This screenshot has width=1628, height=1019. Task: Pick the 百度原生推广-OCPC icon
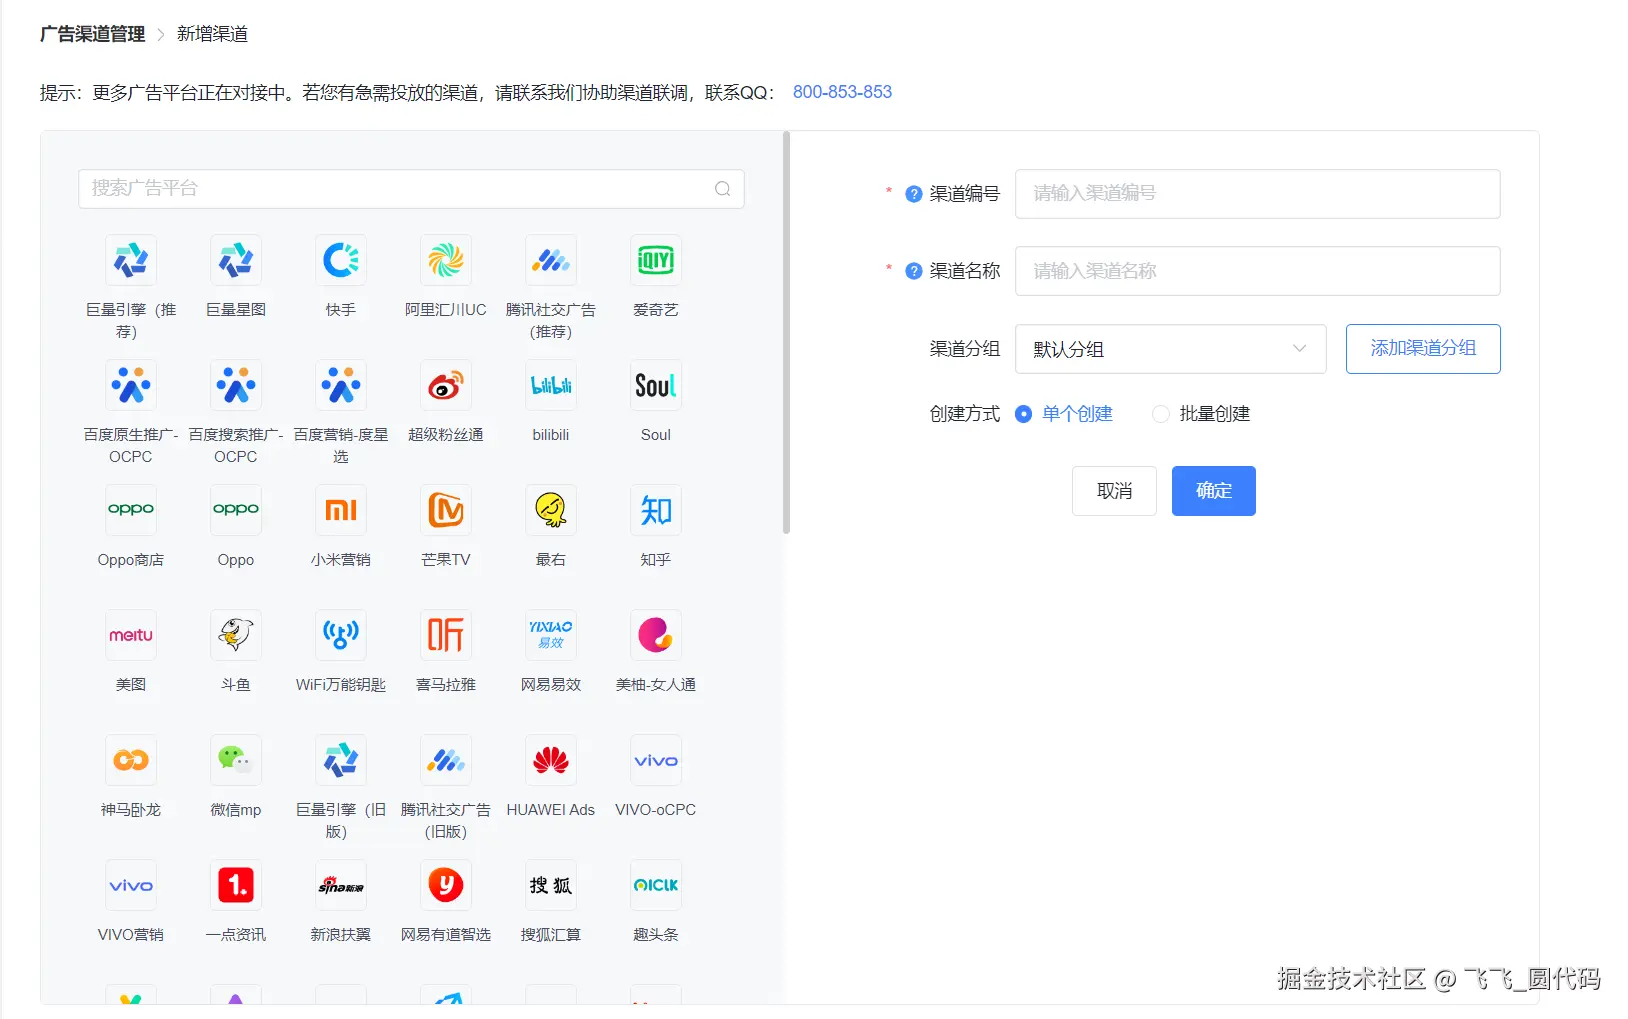tap(131, 385)
